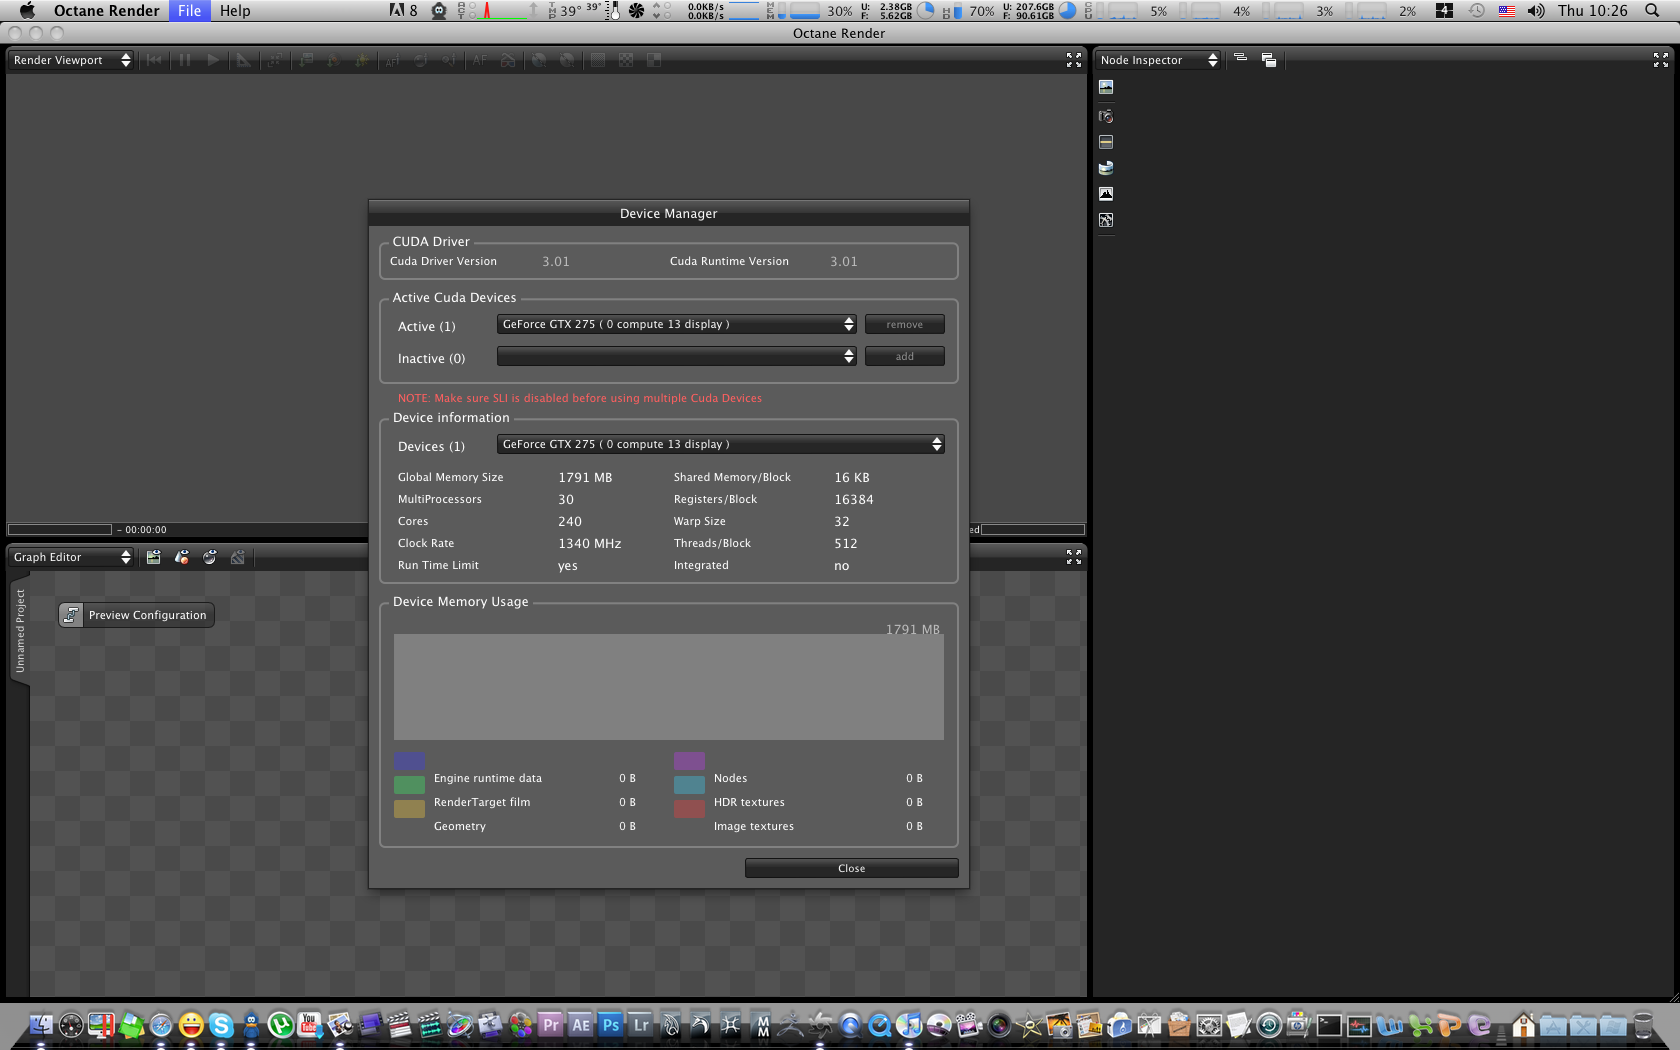Expand the Devices (1) information dropdown
This screenshot has height=1050, width=1680.
720,445
